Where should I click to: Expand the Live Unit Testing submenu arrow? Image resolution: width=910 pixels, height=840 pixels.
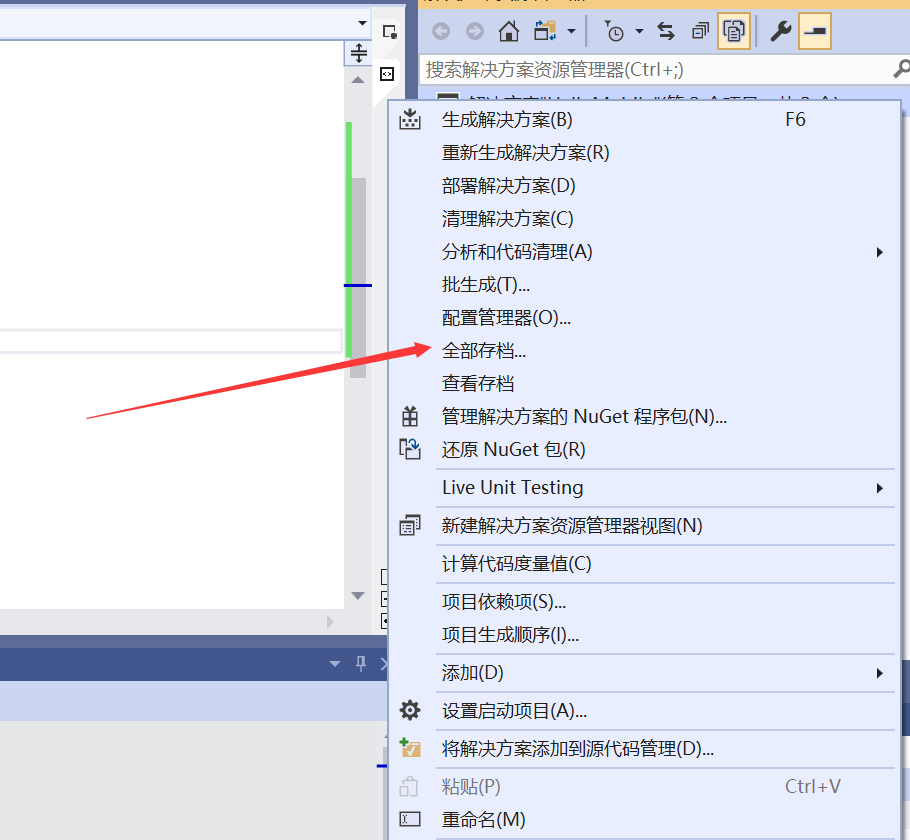[880, 488]
